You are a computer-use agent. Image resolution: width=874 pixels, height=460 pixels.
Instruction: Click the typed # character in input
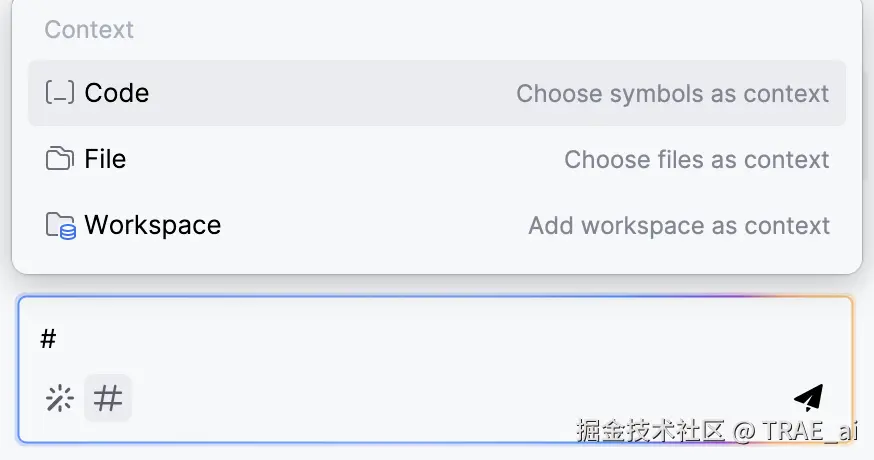[x=48, y=340]
